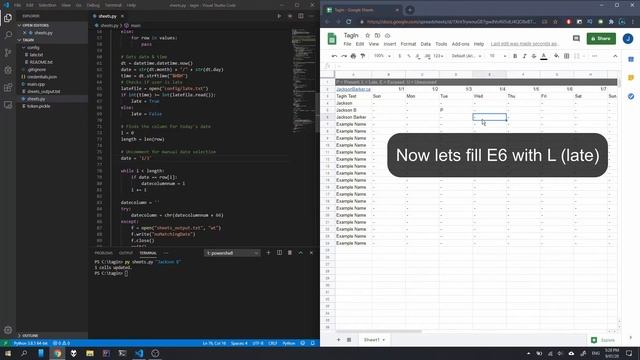
Task: Run the Python file with the play icon
Action: 279,16
